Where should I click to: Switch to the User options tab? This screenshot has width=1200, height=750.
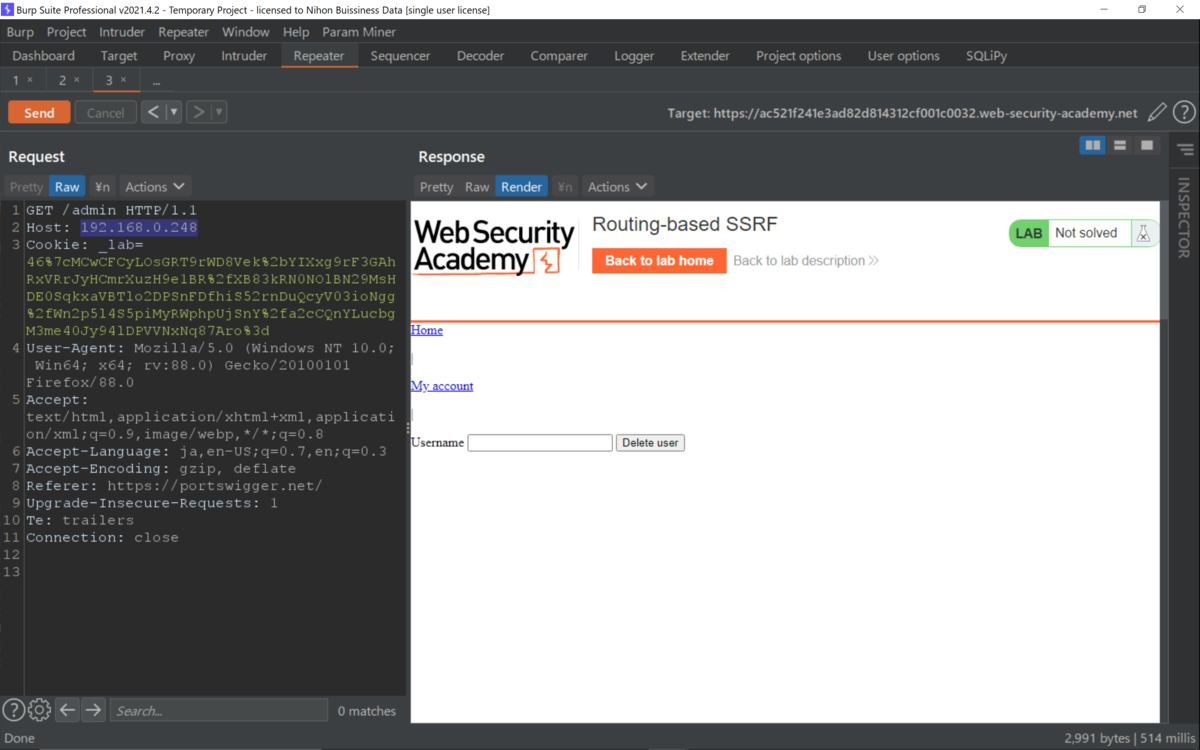904,56
